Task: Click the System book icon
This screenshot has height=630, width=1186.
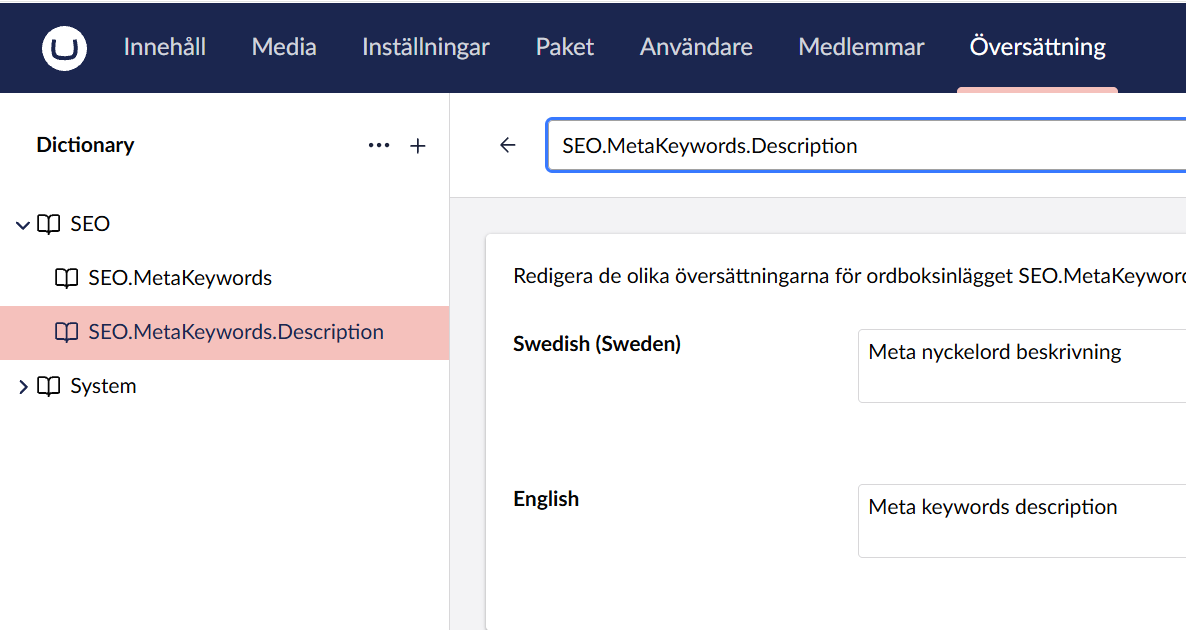Action: (49, 386)
